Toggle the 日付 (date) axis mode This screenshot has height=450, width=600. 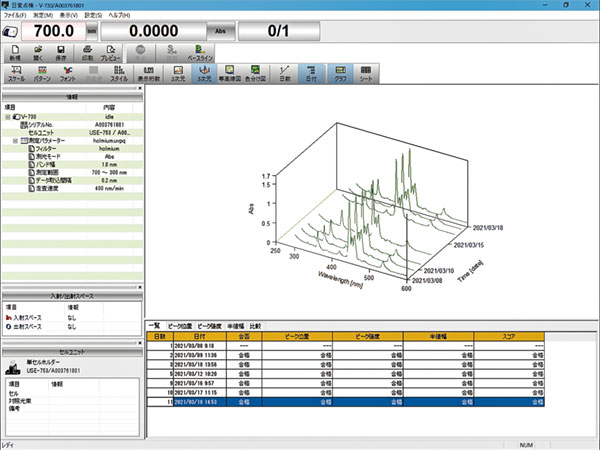311,74
